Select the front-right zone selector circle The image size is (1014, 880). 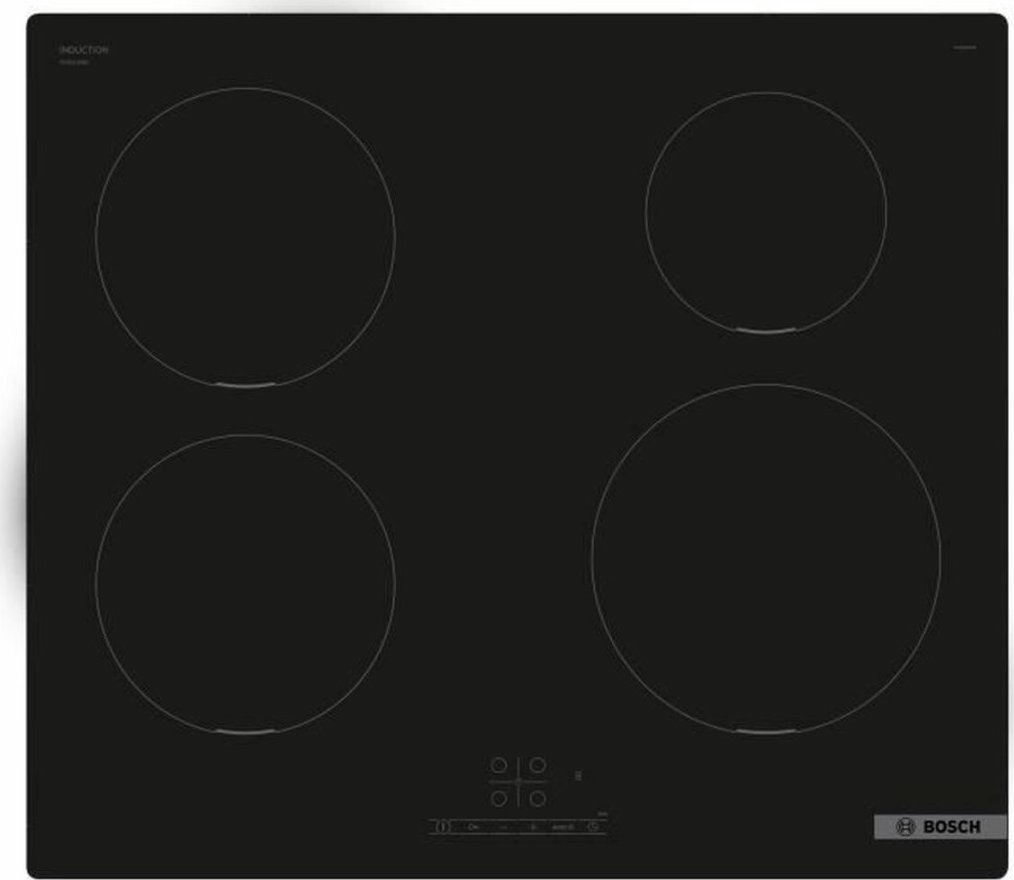tap(537, 799)
